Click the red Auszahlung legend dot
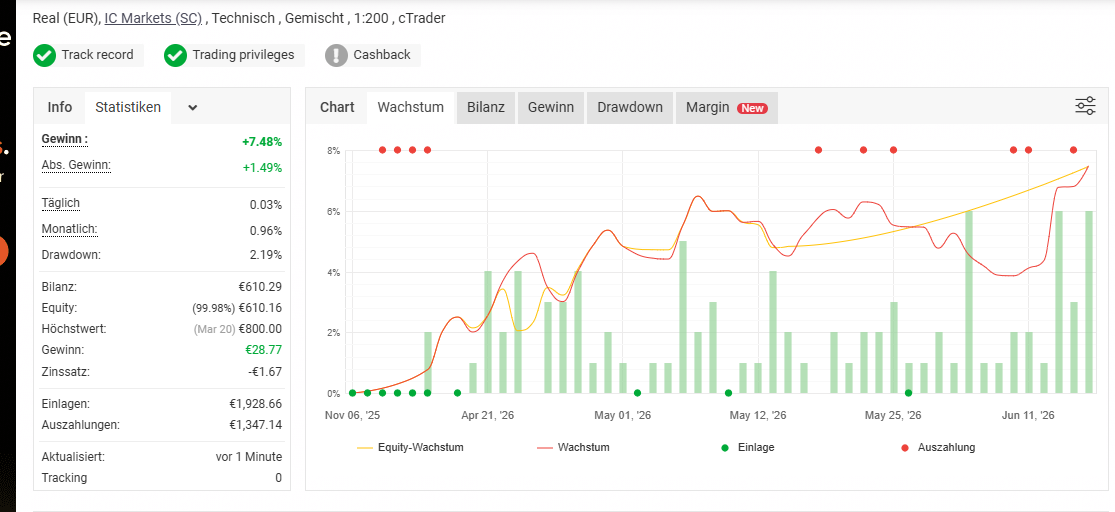 [905, 448]
